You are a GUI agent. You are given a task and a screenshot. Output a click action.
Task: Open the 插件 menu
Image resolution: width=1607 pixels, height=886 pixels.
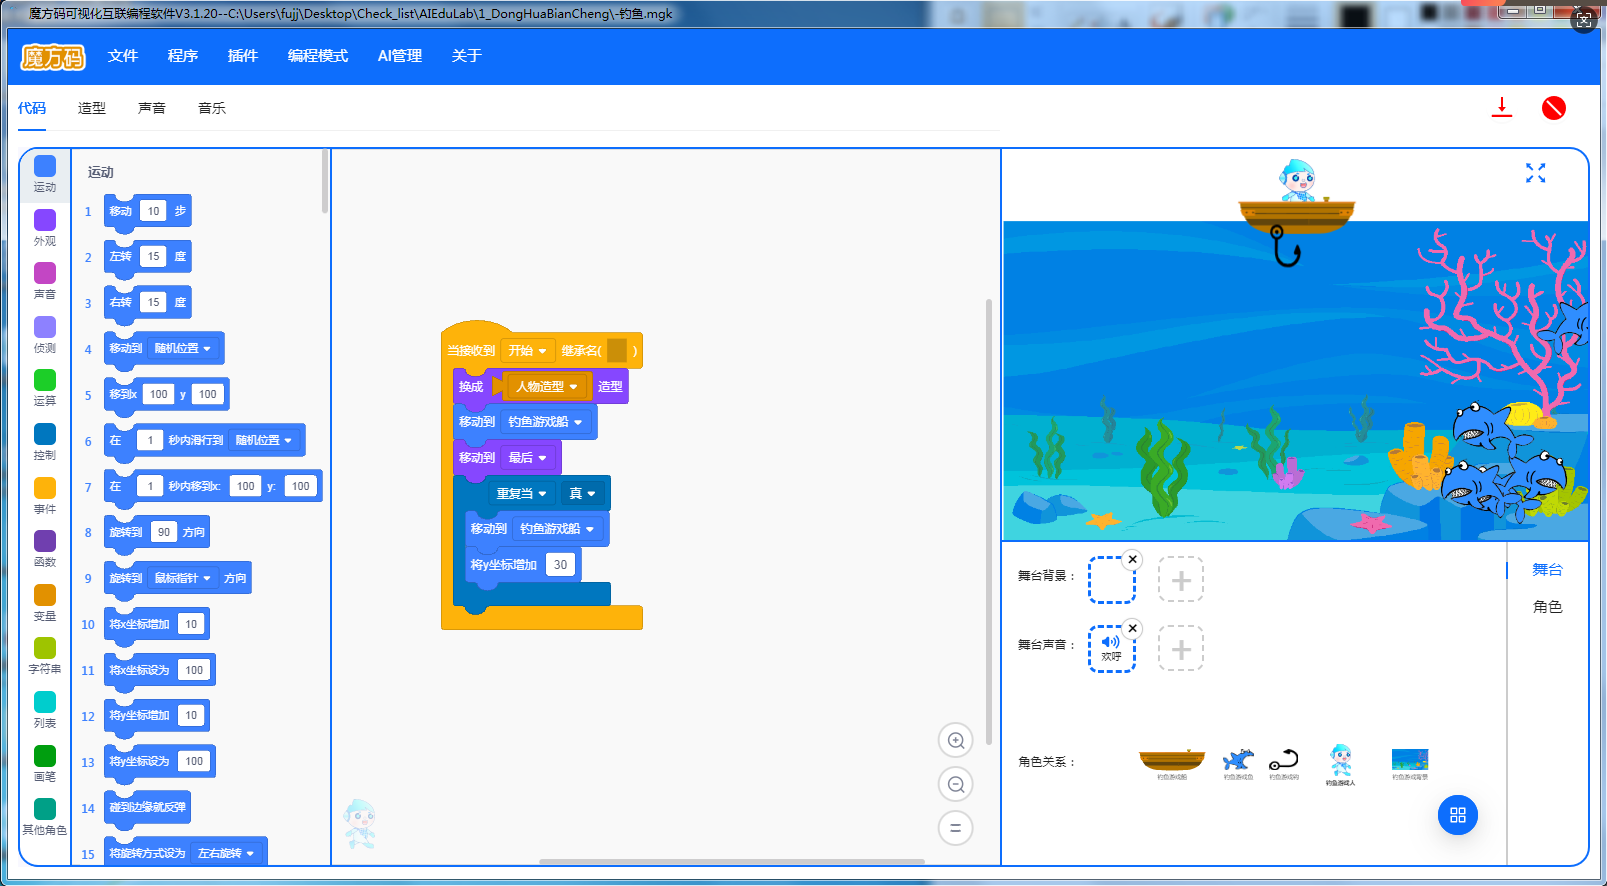[x=243, y=56]
